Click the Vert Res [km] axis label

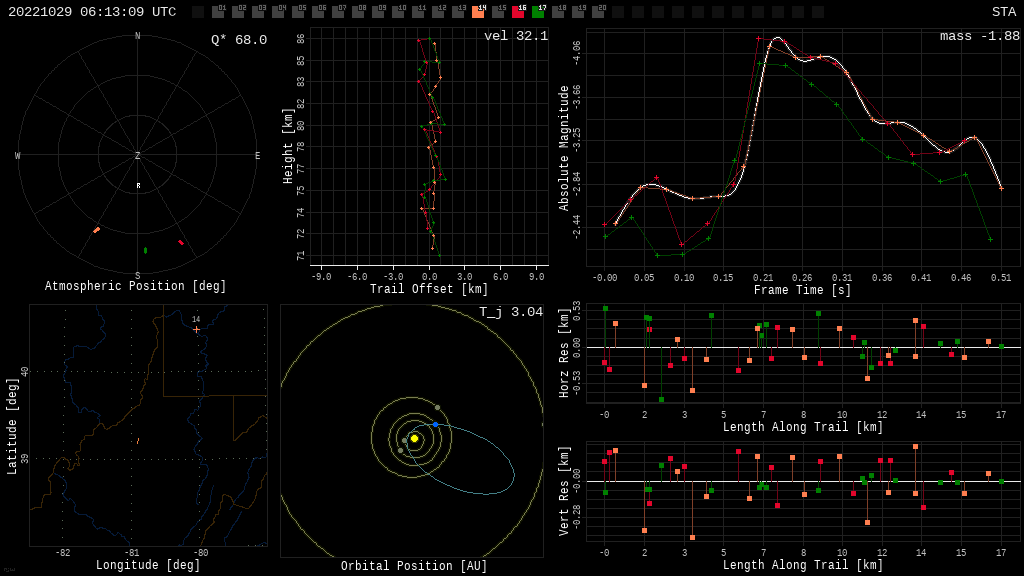click(x=564, y=491)
